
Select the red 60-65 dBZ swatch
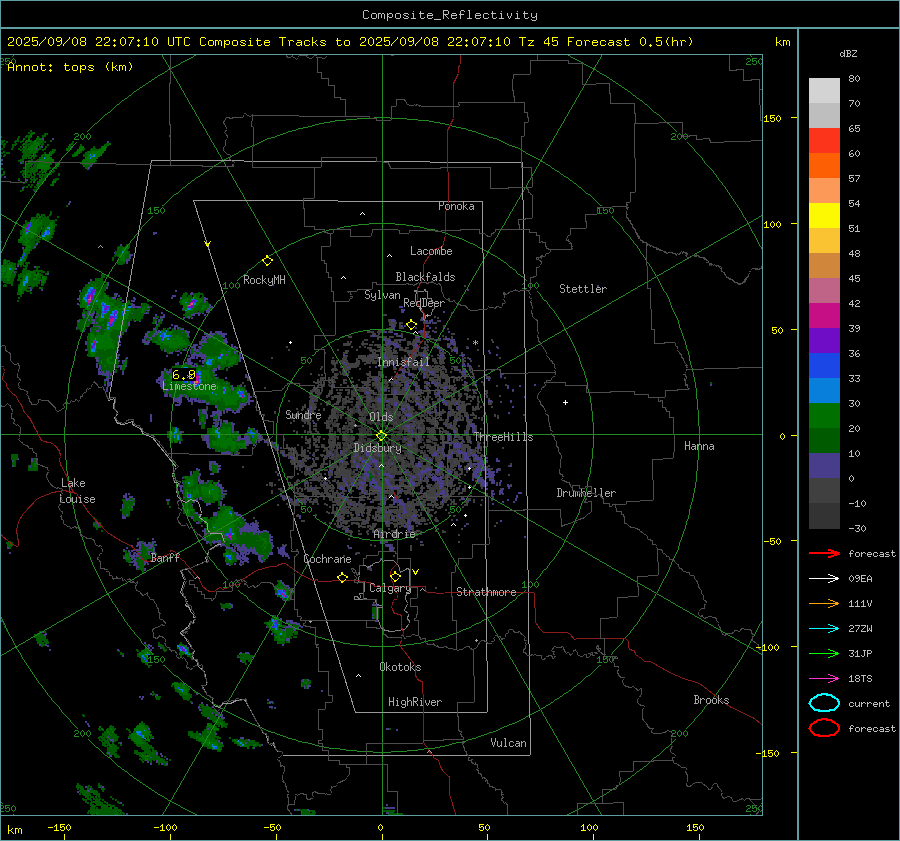click(x=824, y=141)
